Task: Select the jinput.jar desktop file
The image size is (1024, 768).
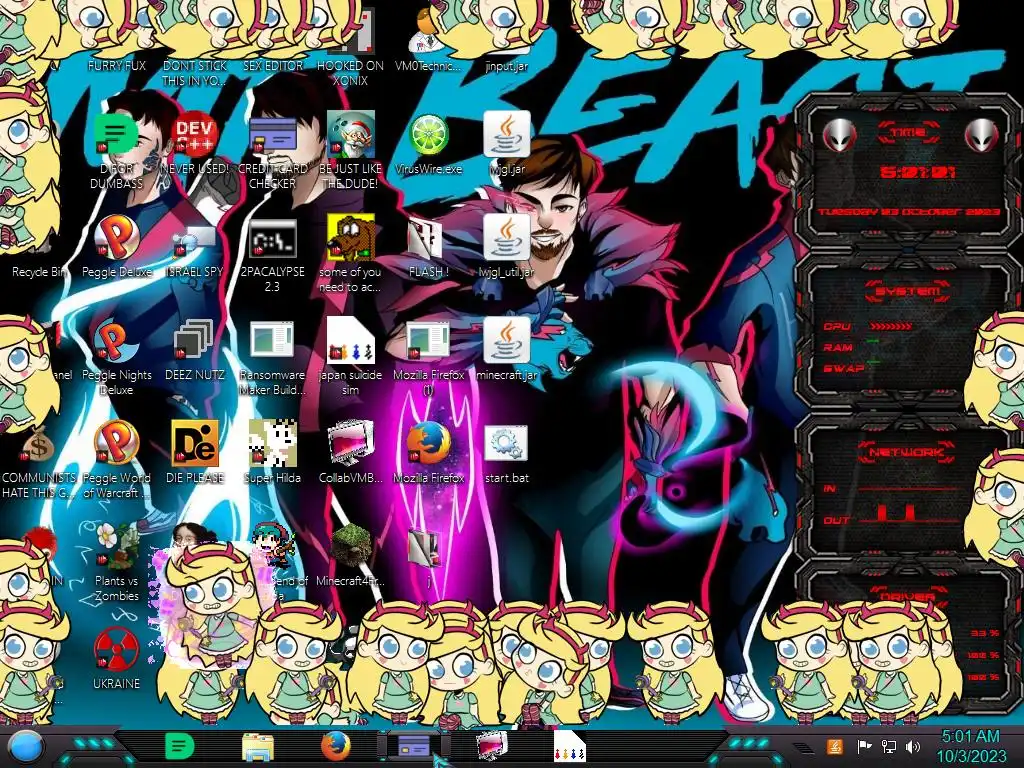Action: [507, 66]
